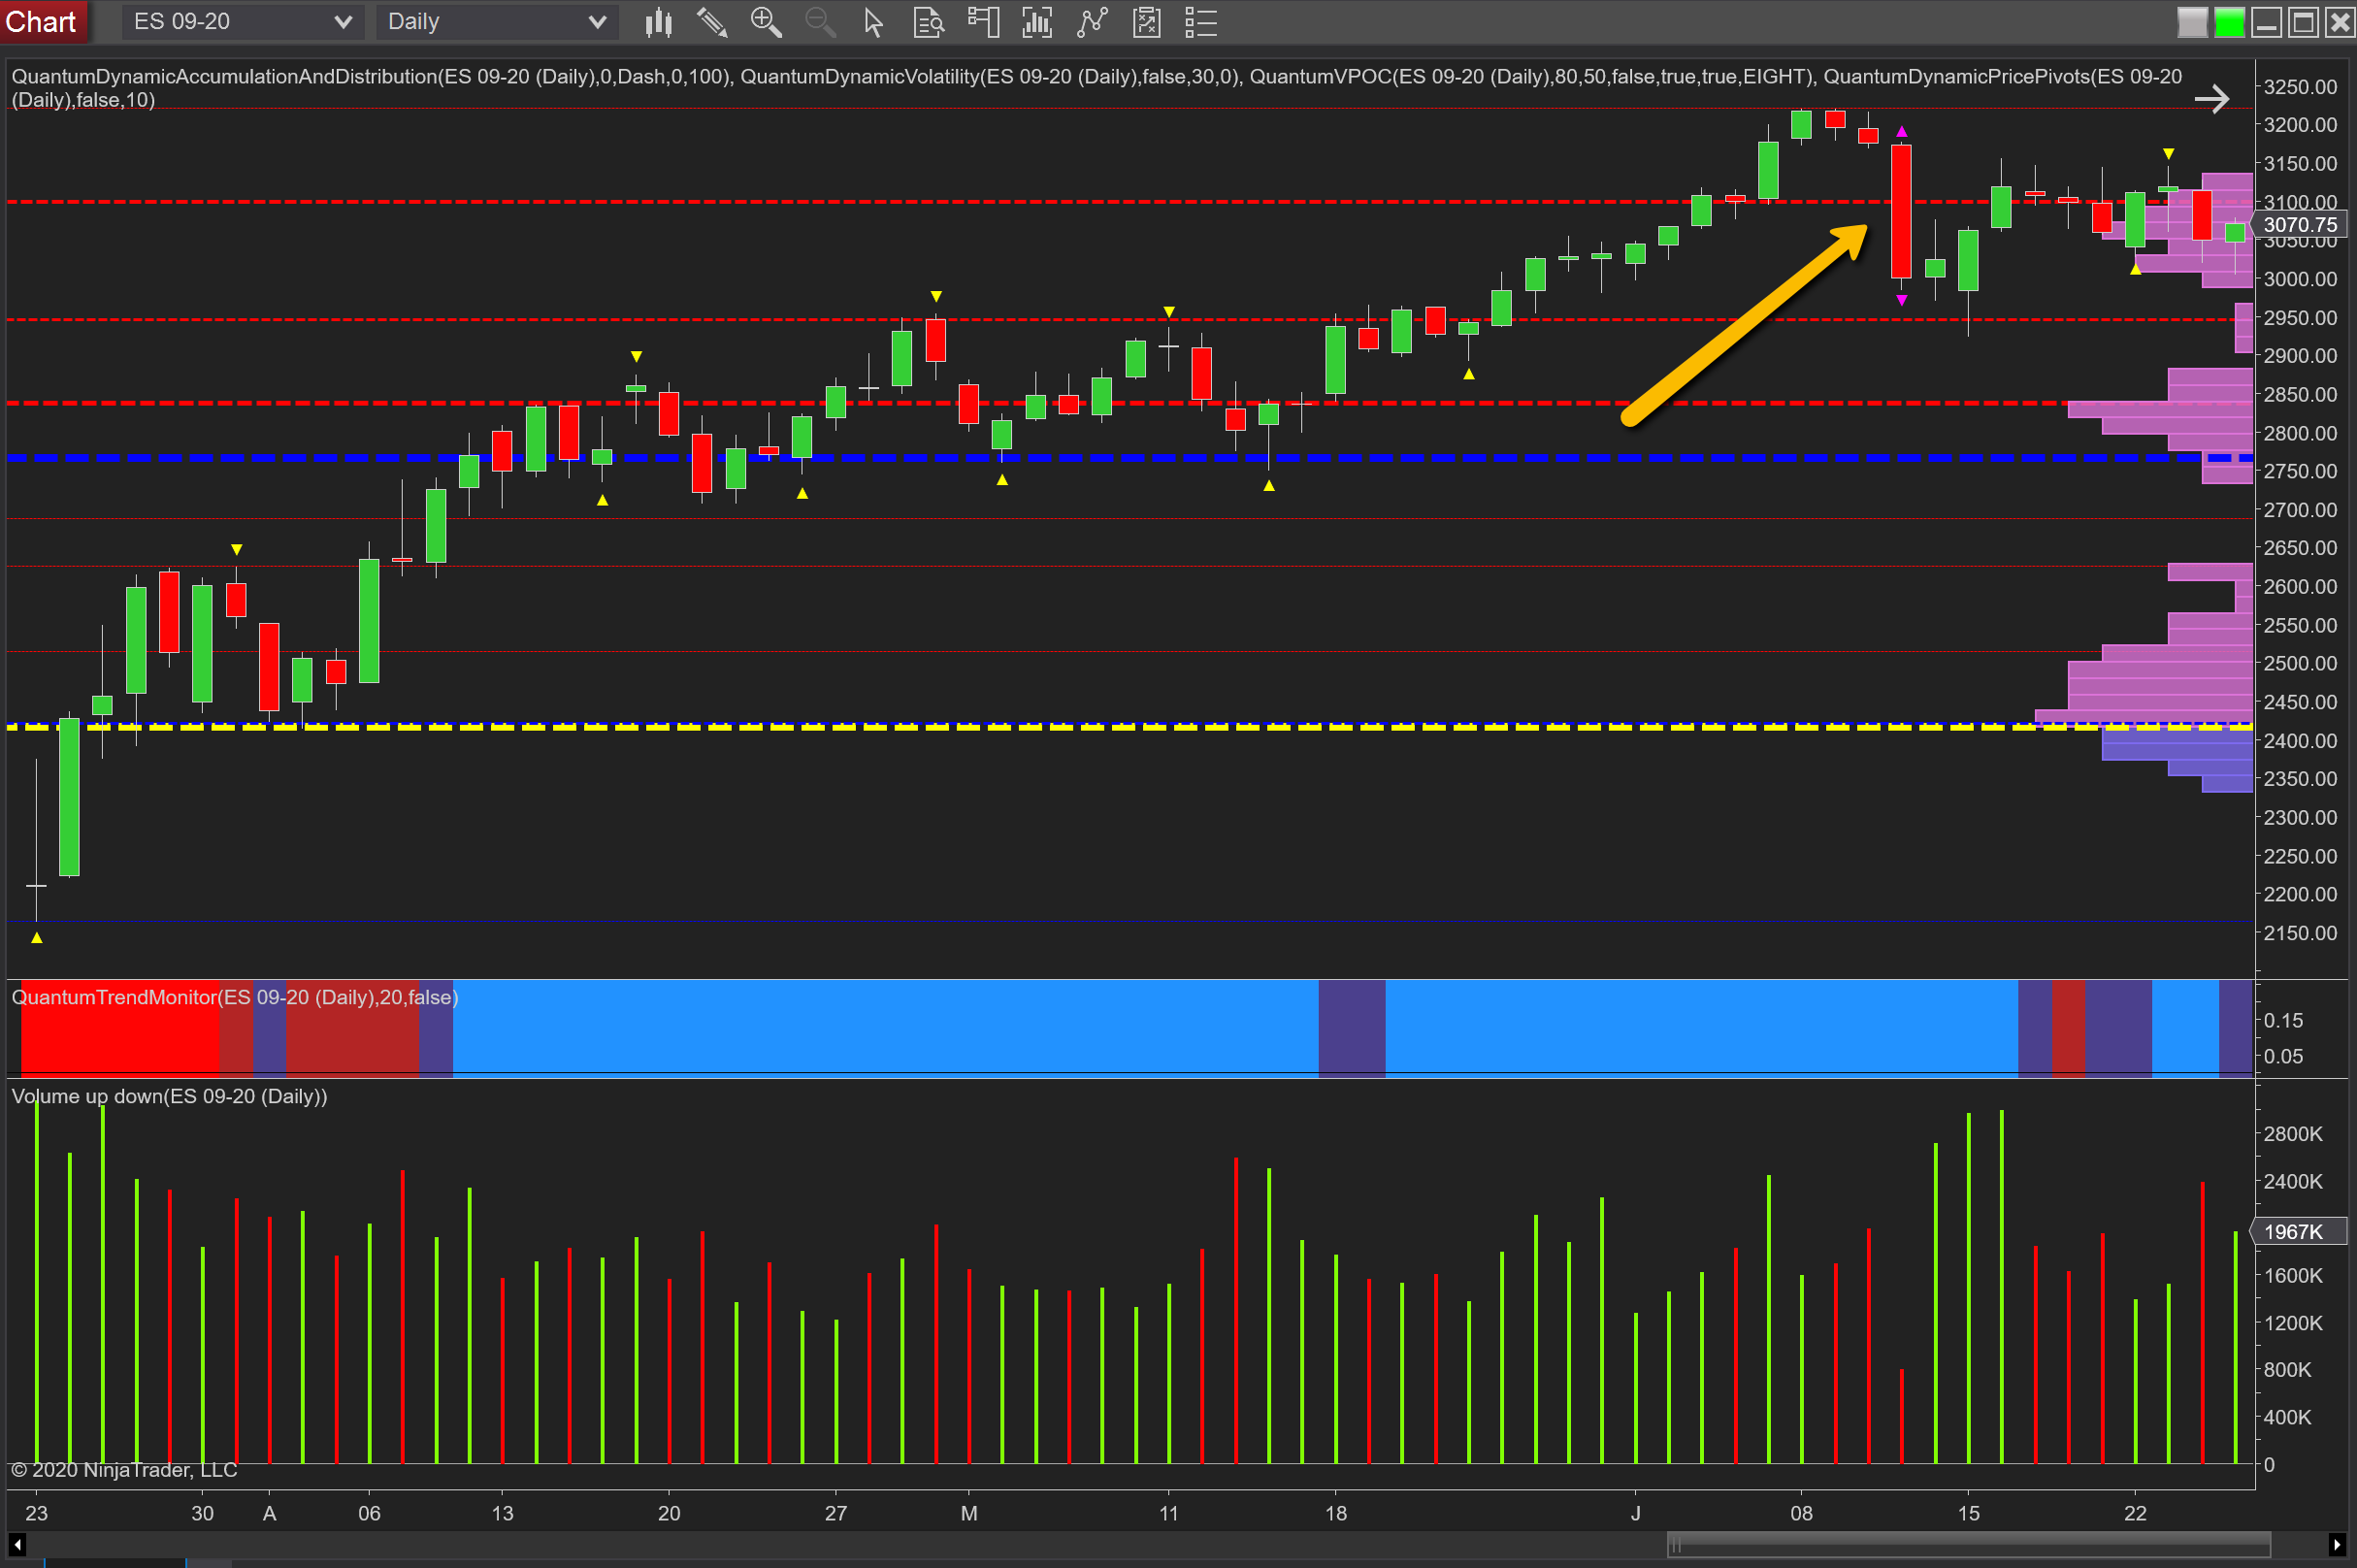Screen dimensions: 2357x1568
Task: Open the Daily interval dropdown
Action: click(496, 21)
